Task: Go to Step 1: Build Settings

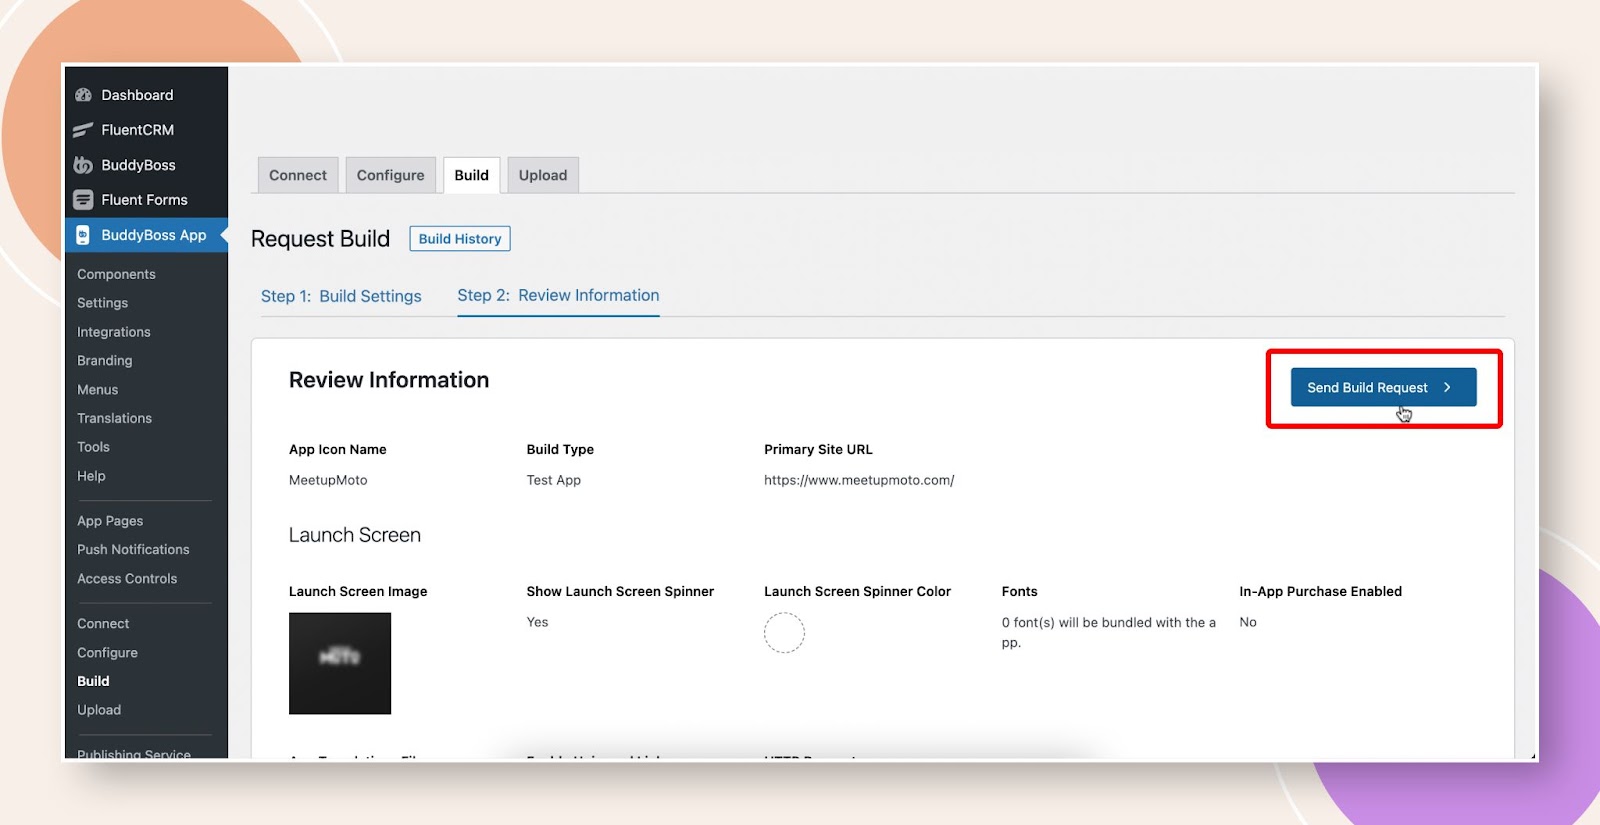Action: click(341, 296)
